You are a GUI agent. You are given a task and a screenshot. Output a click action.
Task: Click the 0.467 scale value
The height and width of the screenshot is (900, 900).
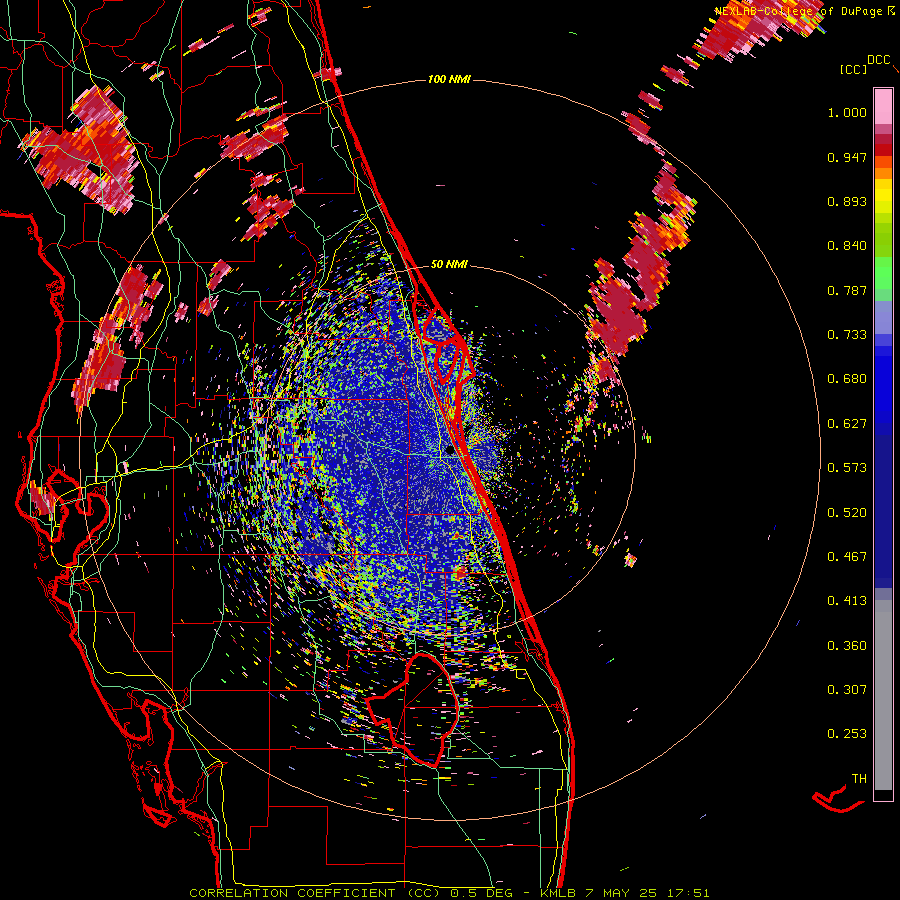pos(847,557)
